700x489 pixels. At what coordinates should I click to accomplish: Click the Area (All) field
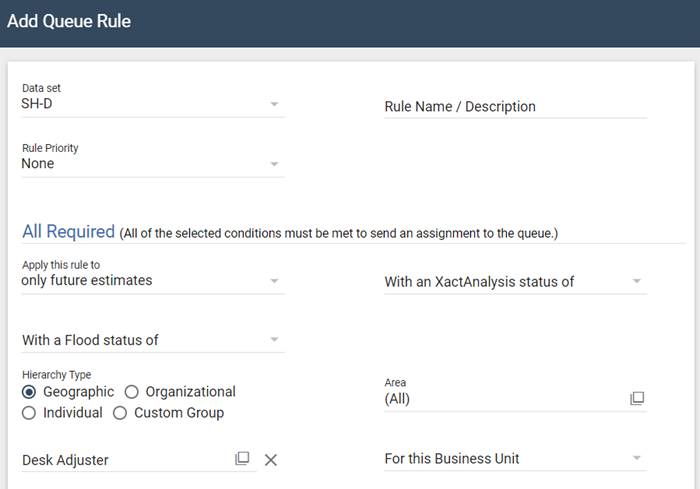(x=500, y=399)
